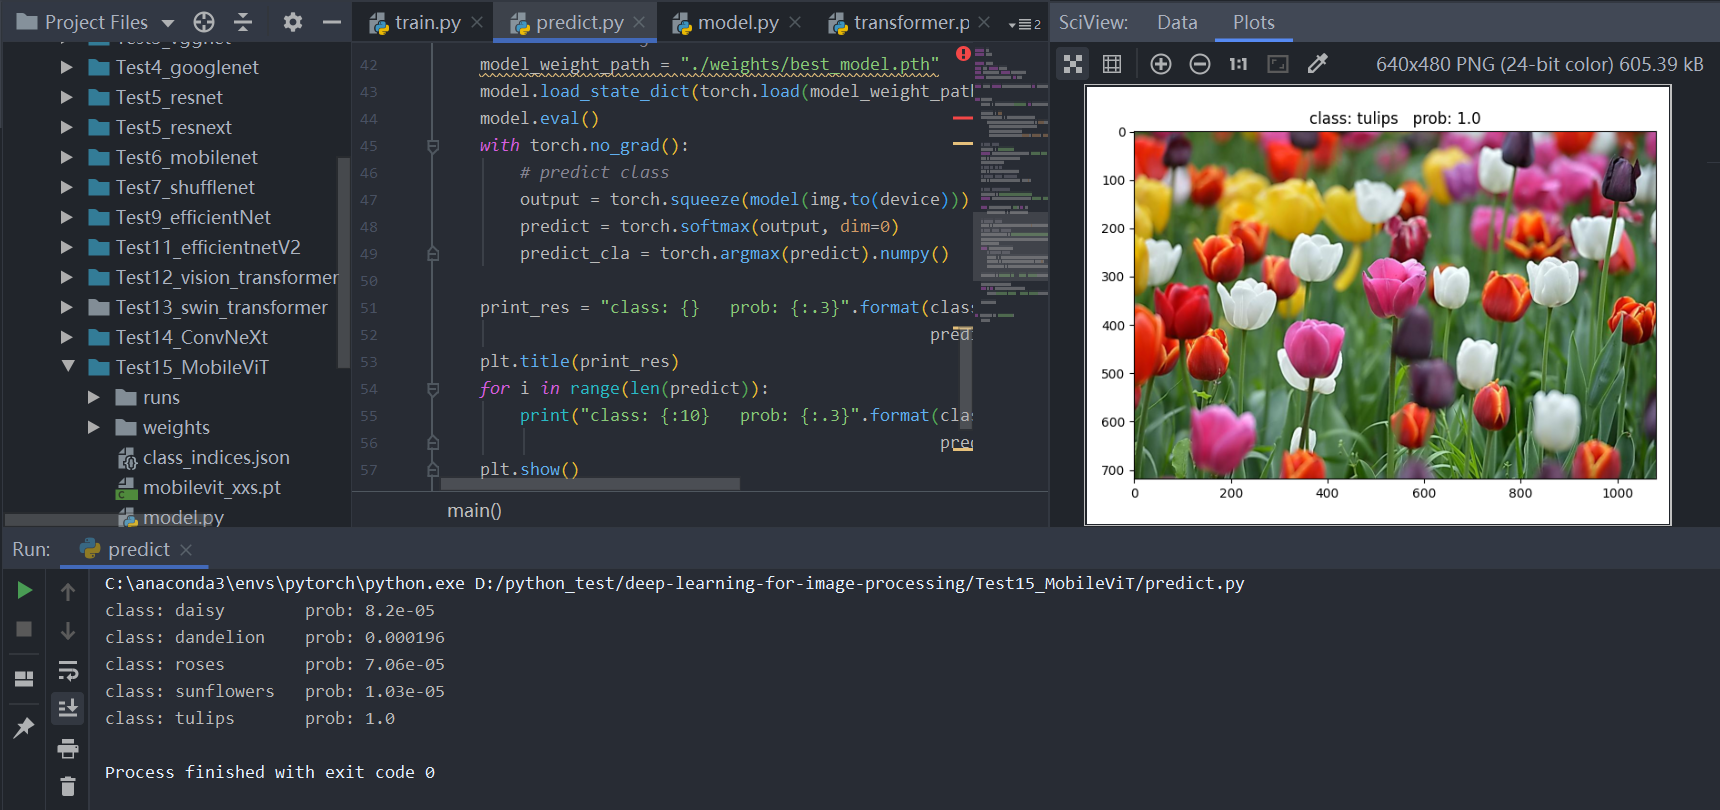Clear console output with the trash icon
The height and width of the screenshot is (810, 1720).
[x=68, y=787]
